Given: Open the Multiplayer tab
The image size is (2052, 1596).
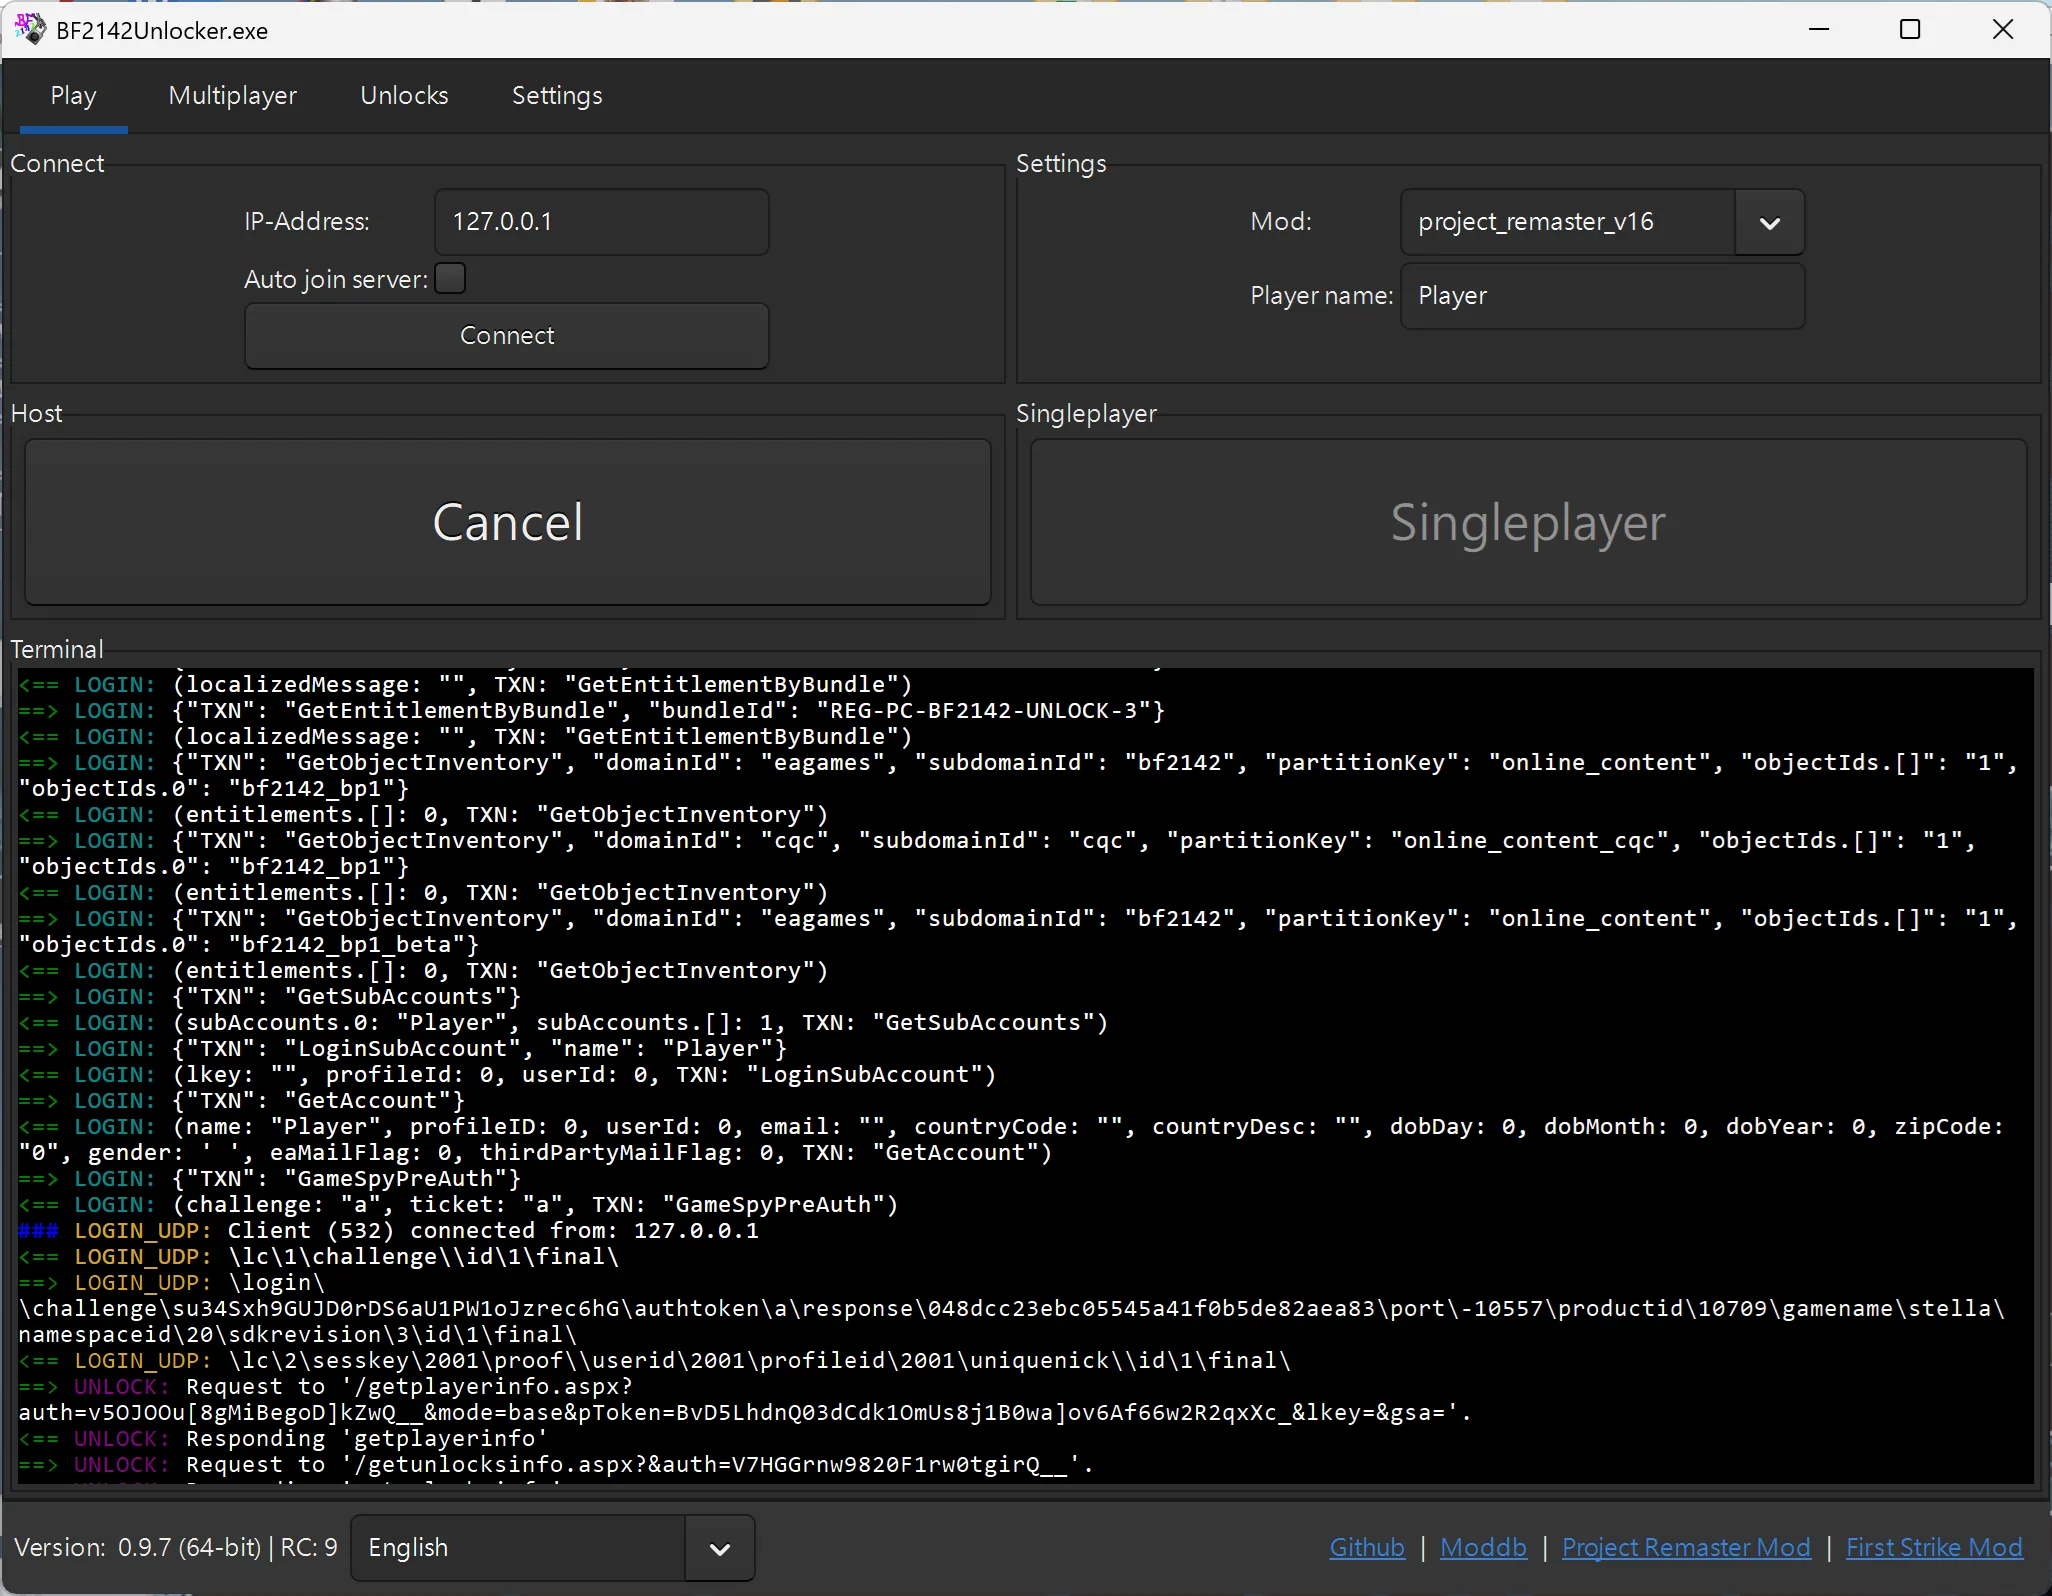Looking at the screenshot, I should click(x=232, y=96).
